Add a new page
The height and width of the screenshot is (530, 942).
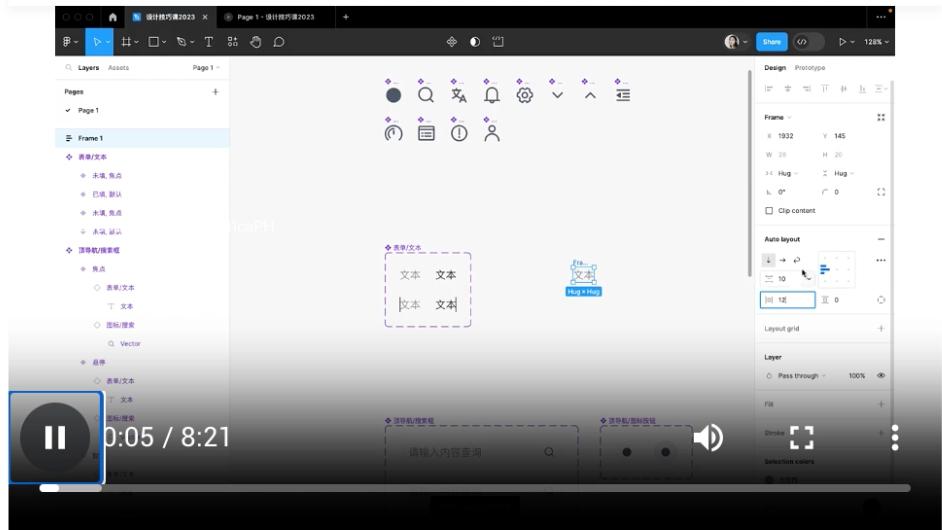pos(215,91)
